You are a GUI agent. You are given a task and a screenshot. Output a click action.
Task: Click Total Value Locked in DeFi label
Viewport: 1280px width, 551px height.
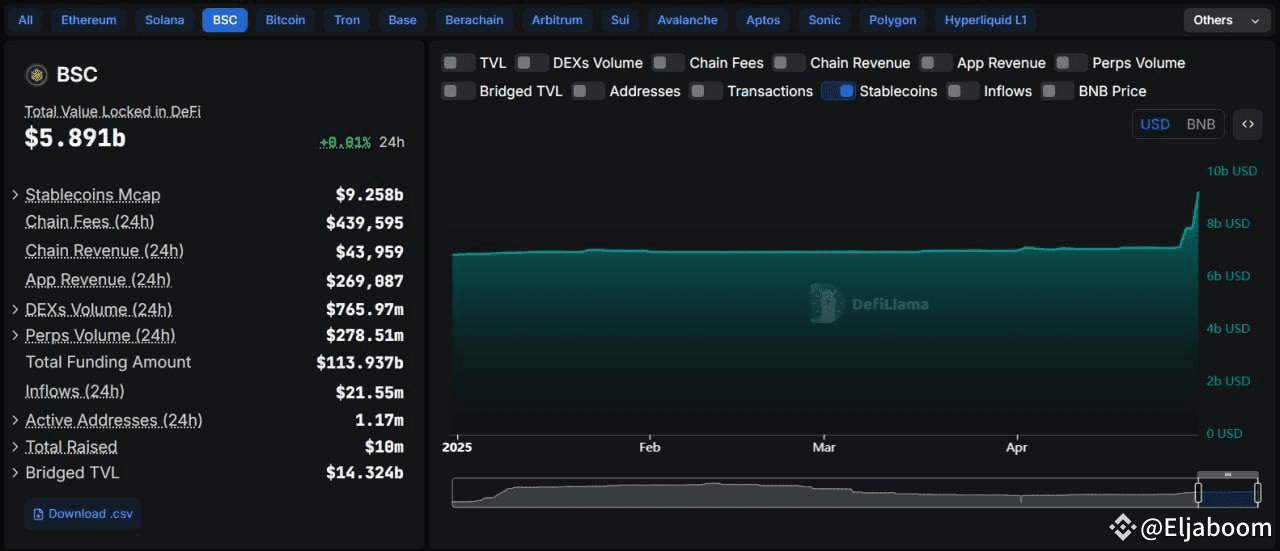coord(113,111)
